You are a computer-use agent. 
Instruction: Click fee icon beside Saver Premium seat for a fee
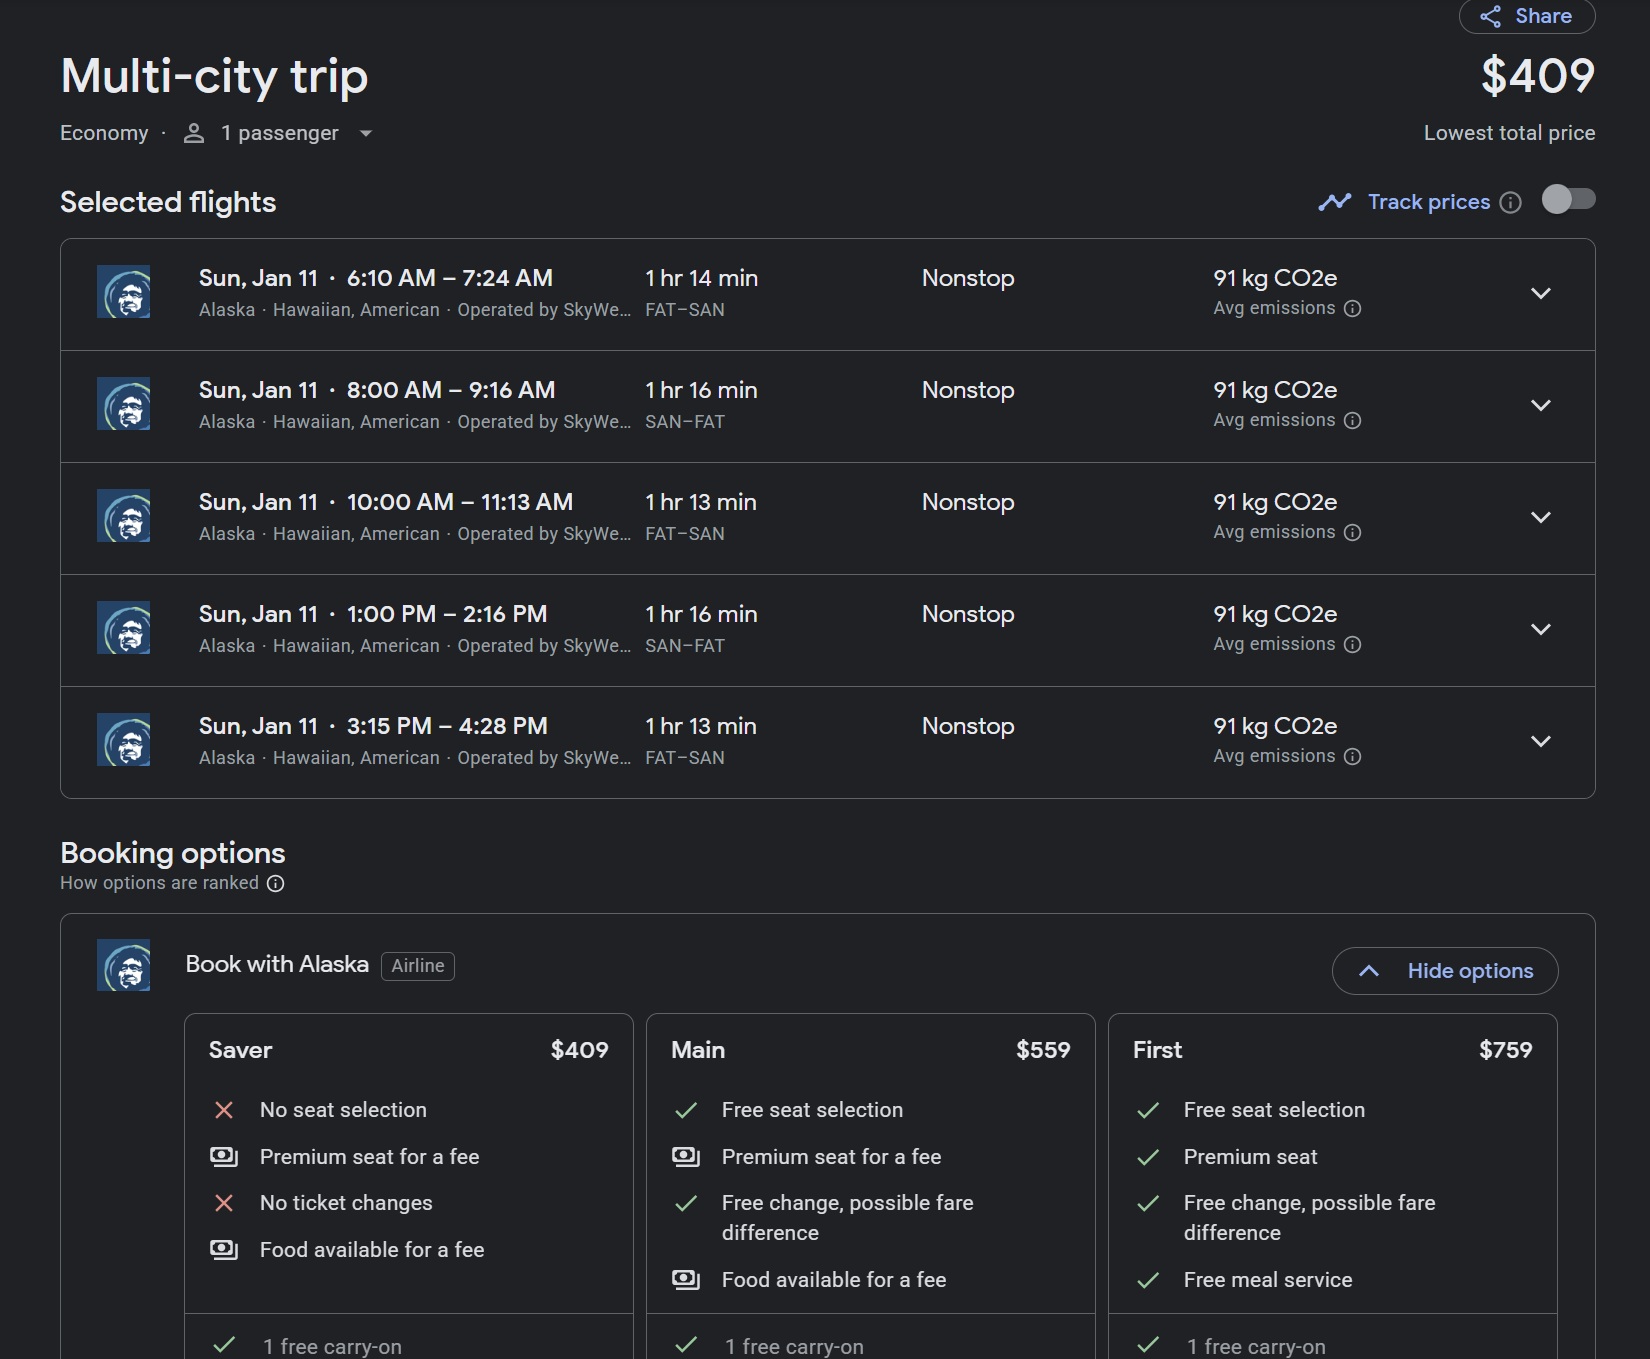click(224, 1157)
